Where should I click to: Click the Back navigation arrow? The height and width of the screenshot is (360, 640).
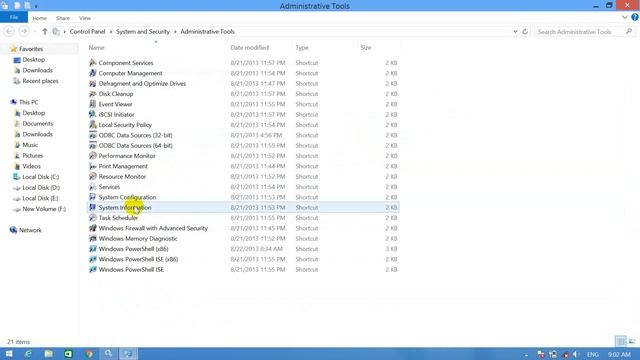pos(9,31)
